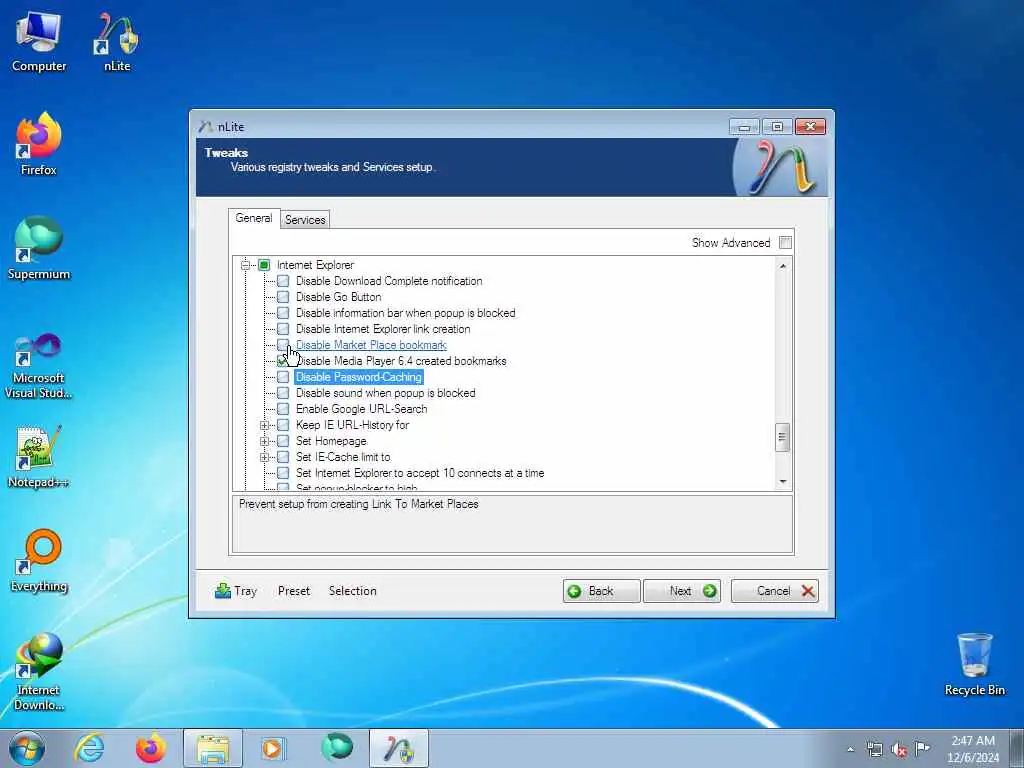1024x768 pixels.
Task: Open the Selection menu
Action: click(x=353, y=591)
